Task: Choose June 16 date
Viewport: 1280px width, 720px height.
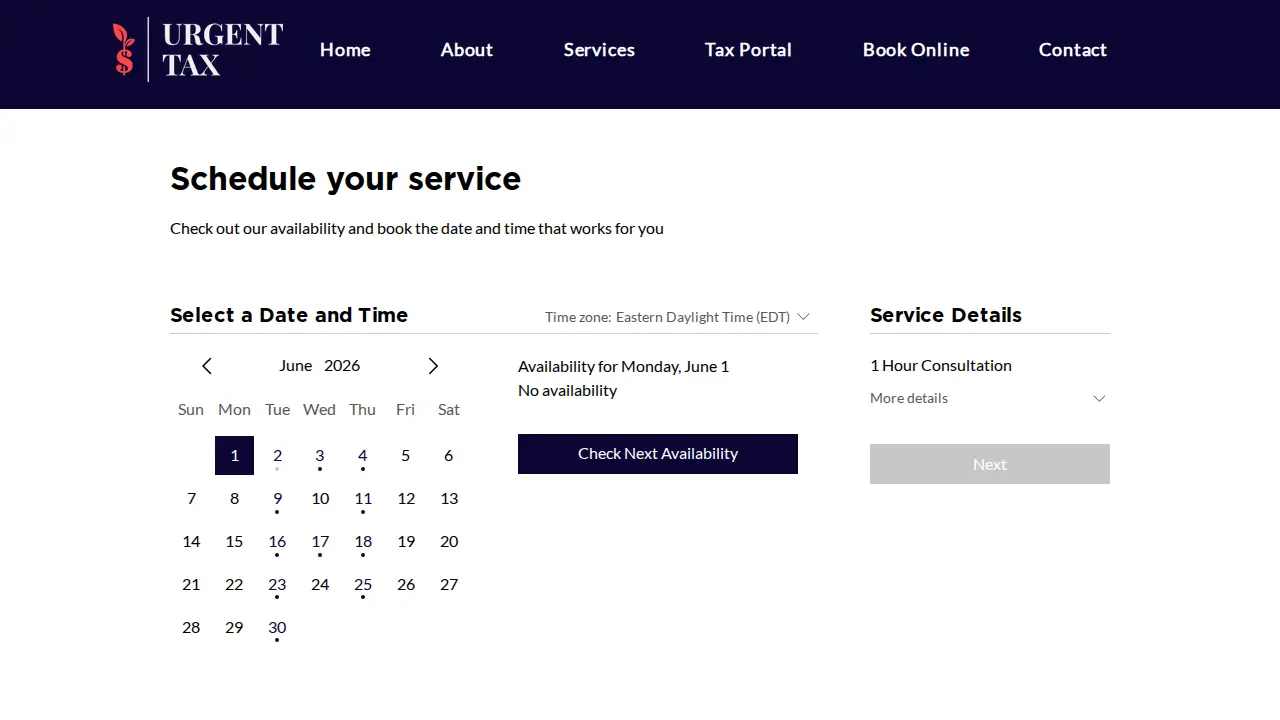Action: click(277, 541)
